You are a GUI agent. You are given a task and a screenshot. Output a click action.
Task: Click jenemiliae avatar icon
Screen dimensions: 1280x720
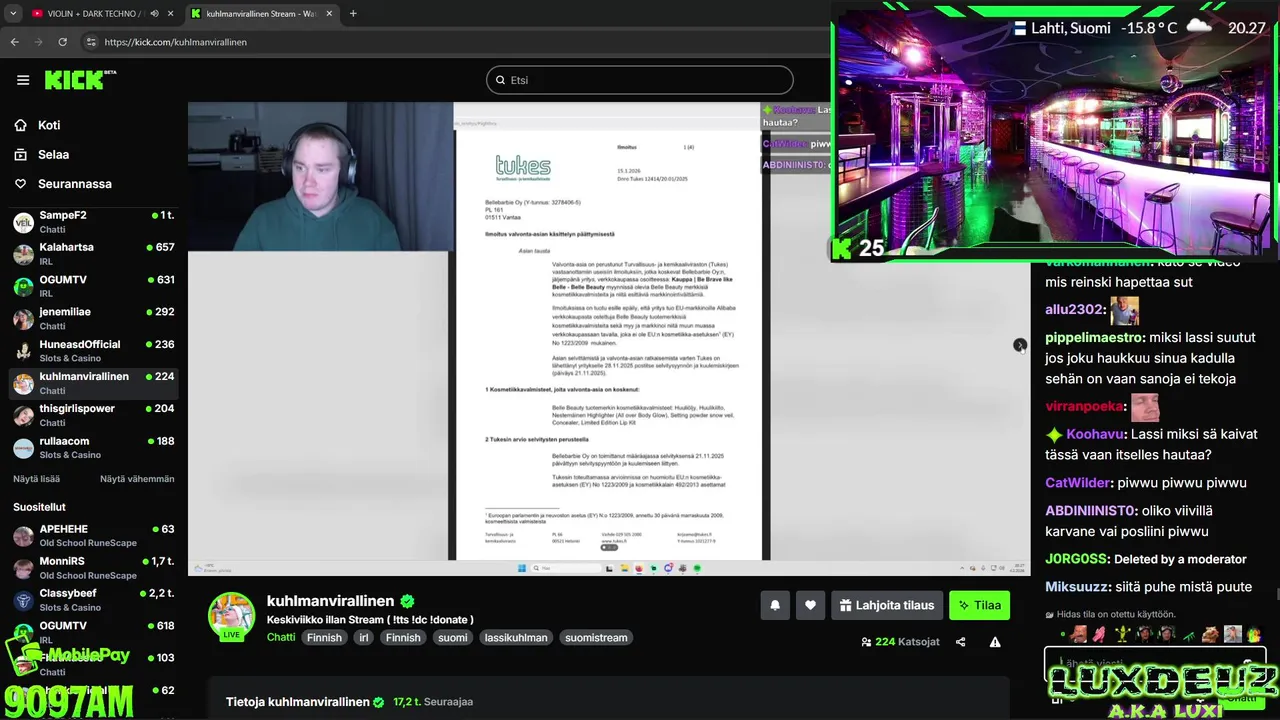pyautogui.click(x=23, y=319)
